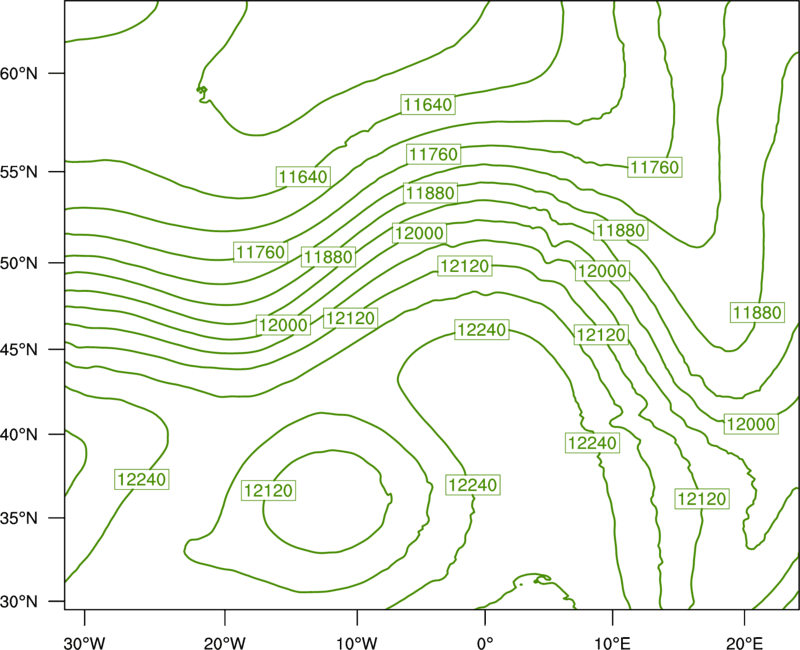Click the 12000 contour label nearest the right edge

point(751,423)
